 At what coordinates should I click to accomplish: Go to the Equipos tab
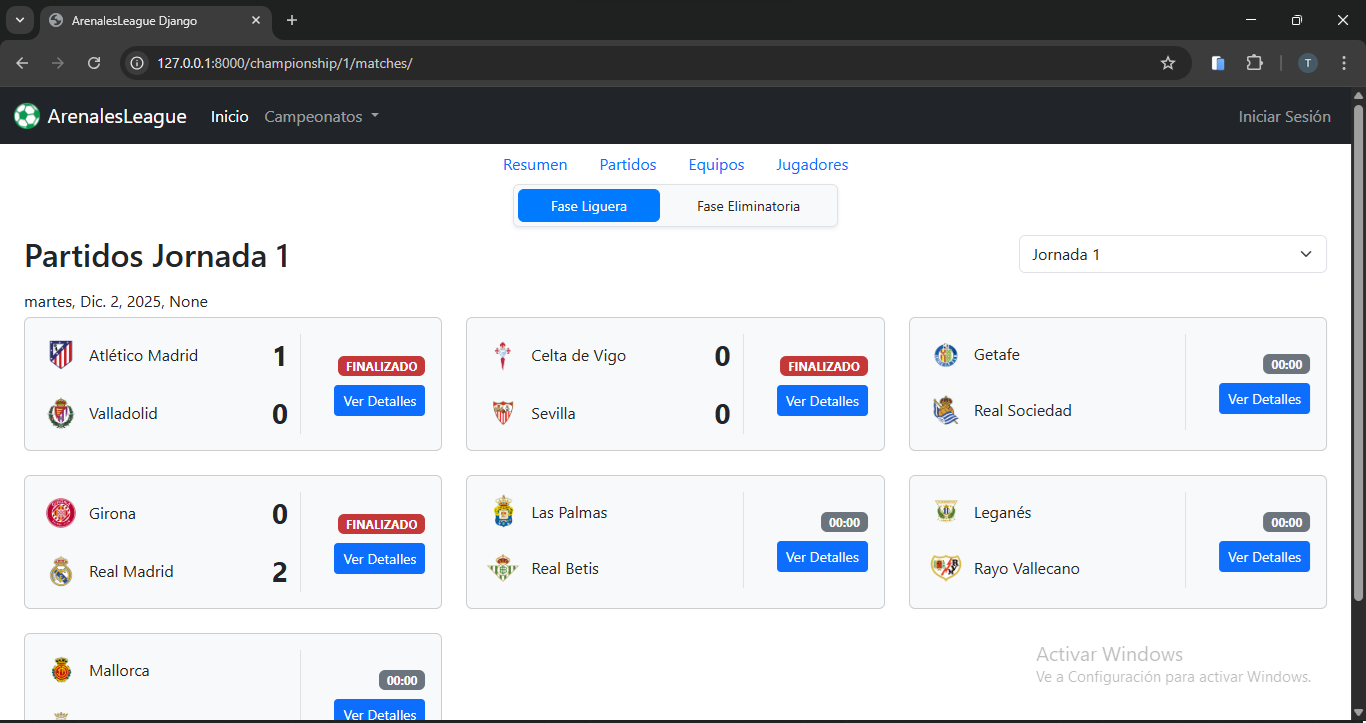click(716, 165)
